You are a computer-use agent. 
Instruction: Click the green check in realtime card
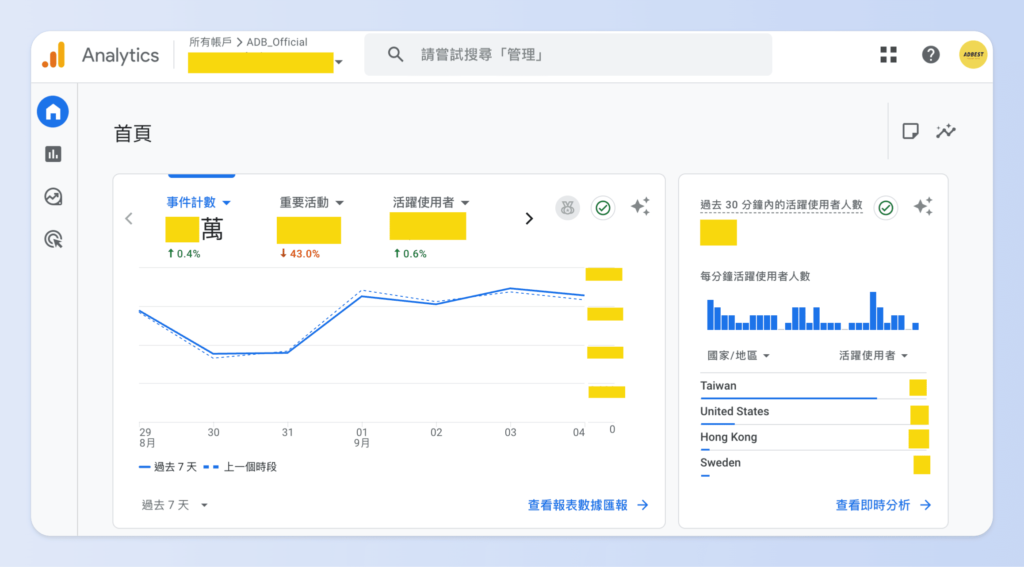tap(885, 208)
